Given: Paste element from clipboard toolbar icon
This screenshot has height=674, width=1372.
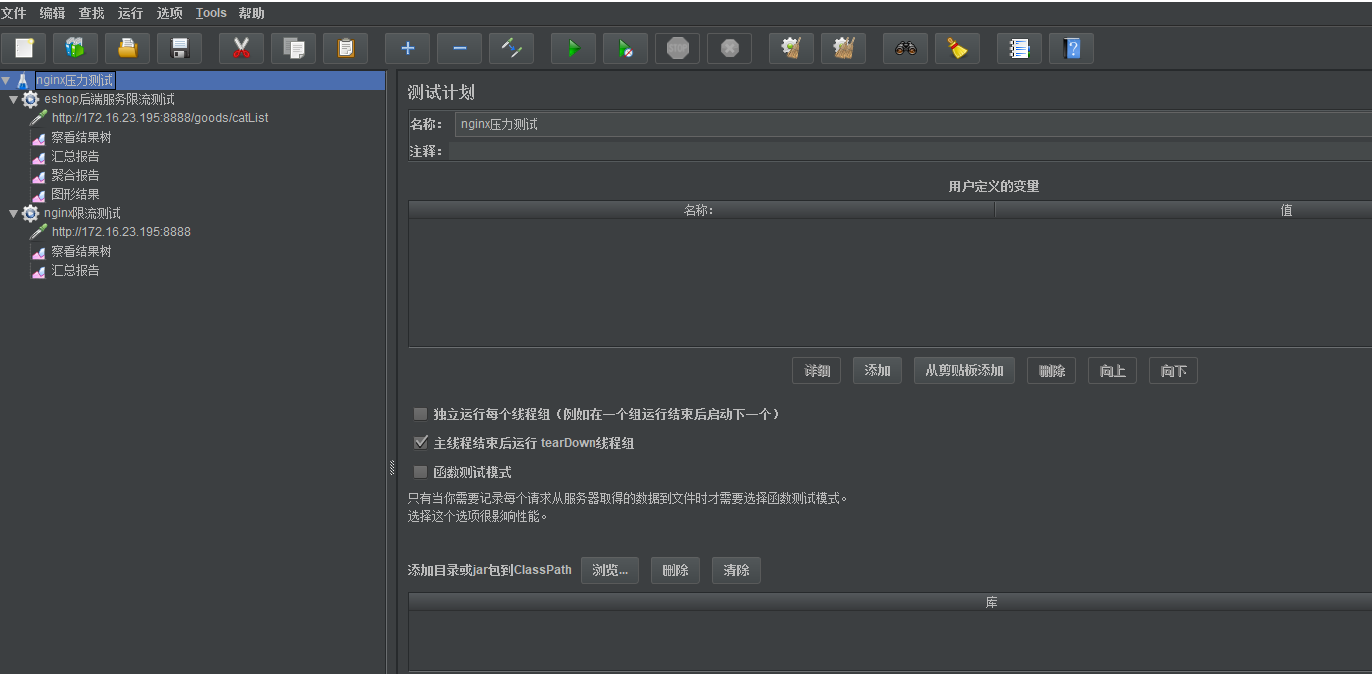Looking at the screenshot, I should [x=345, y=48].
